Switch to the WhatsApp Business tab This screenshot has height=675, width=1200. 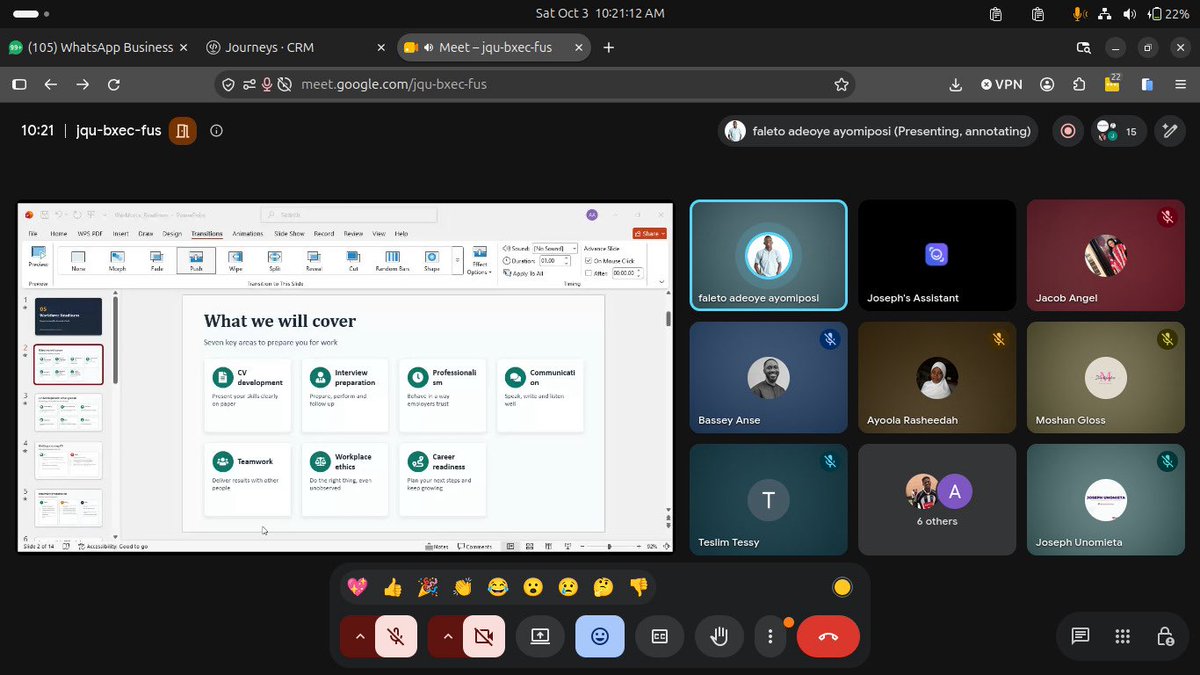97,47
